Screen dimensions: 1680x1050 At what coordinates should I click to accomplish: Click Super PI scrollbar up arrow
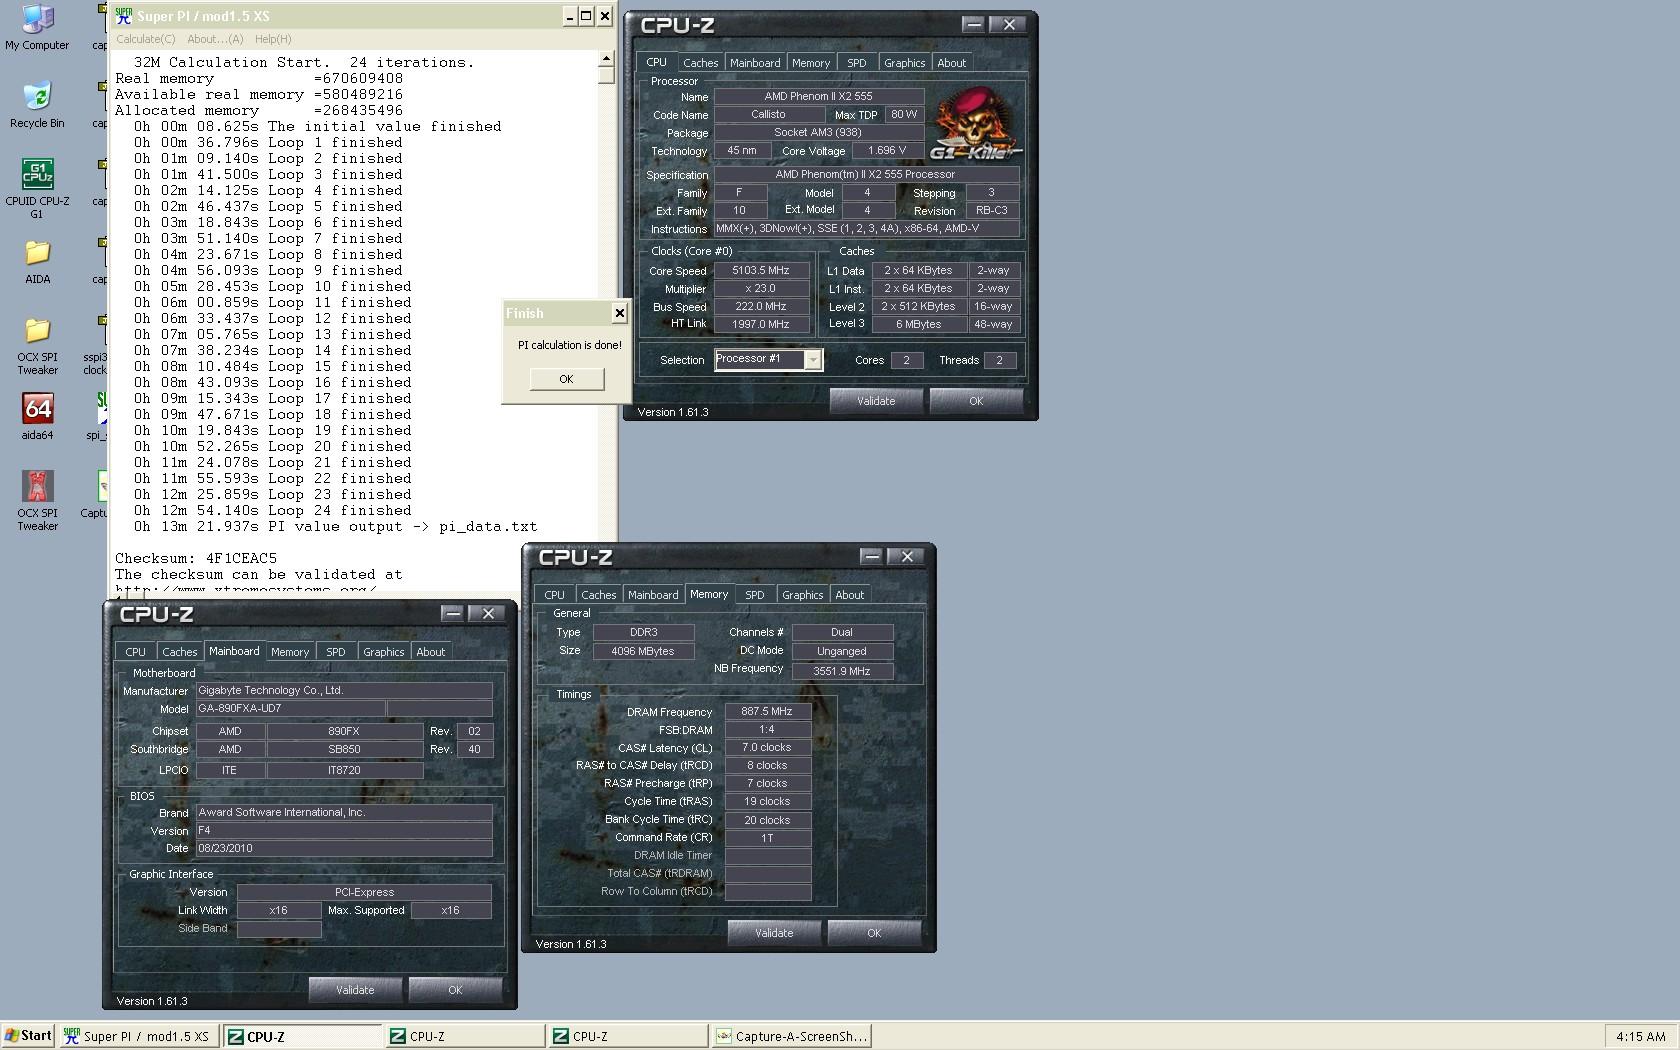point(606,59)
